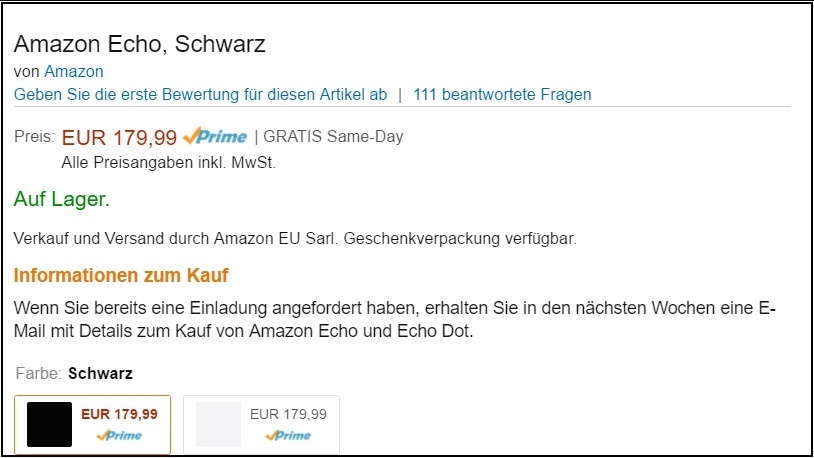Open the 111 beantwortete Fragen link
Image resolution: width=814 pixels, height=458 pixels.
pos(502,95)
